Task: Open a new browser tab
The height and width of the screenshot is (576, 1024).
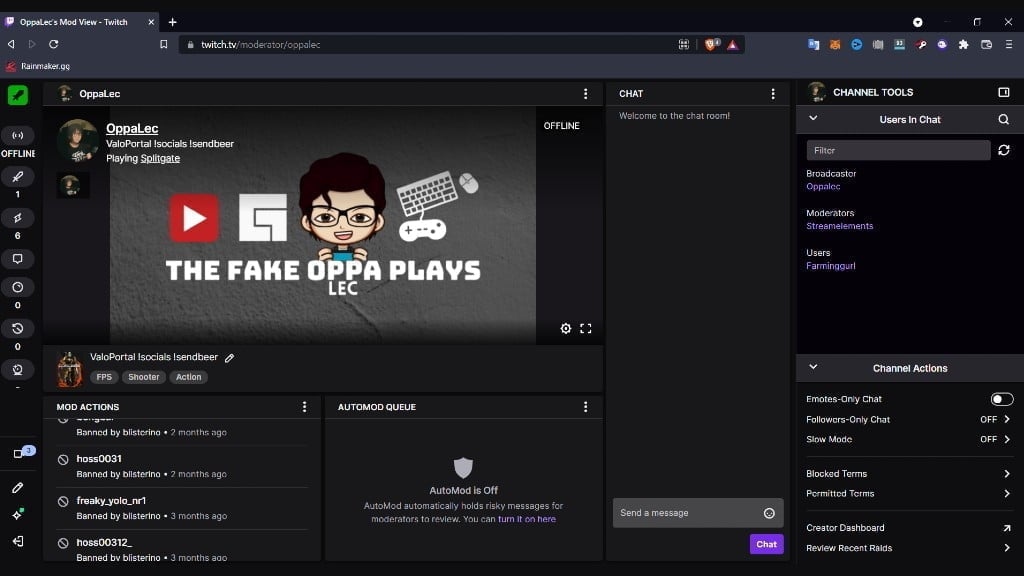Action: click(172, 22)
